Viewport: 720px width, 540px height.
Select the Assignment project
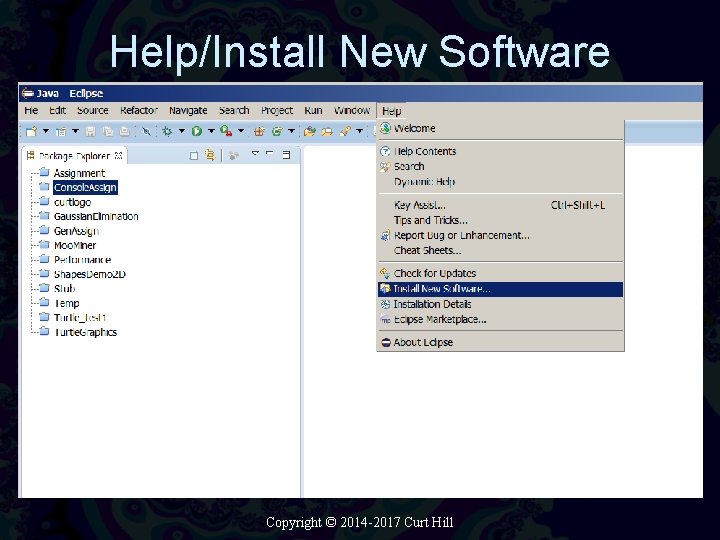coord(79,173)
